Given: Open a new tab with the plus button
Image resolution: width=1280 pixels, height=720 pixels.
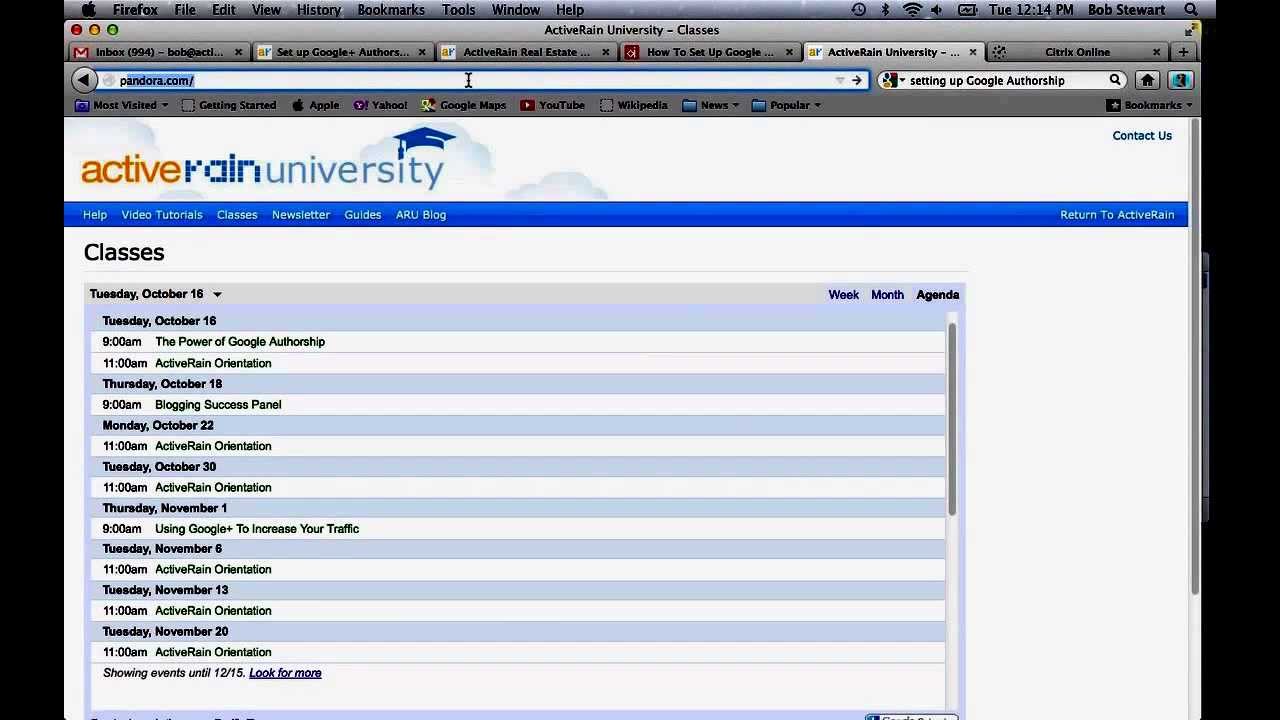Looking at the screenshot, I should pos(1184,52).
